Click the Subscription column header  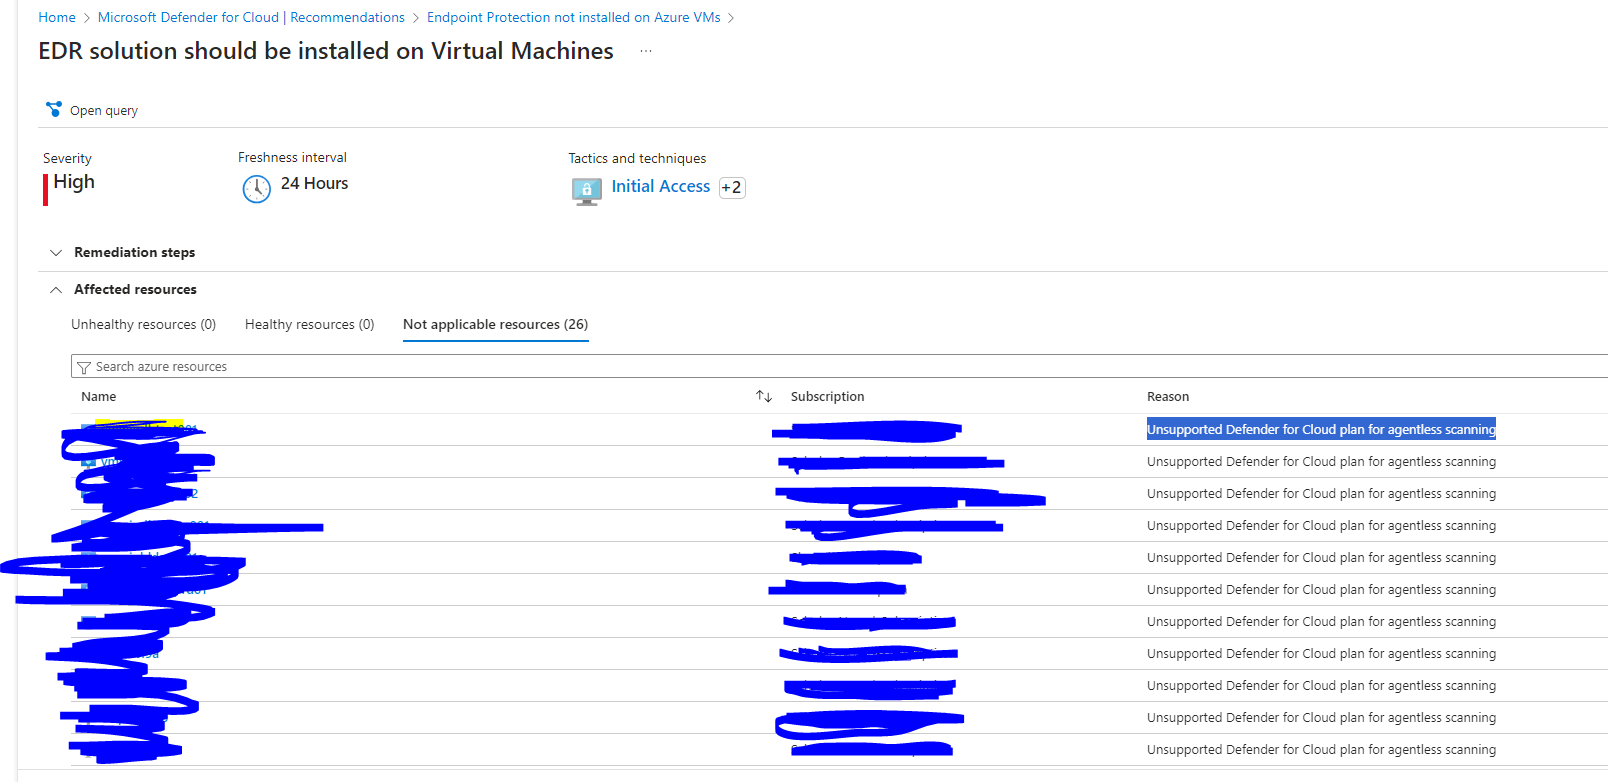827,397
